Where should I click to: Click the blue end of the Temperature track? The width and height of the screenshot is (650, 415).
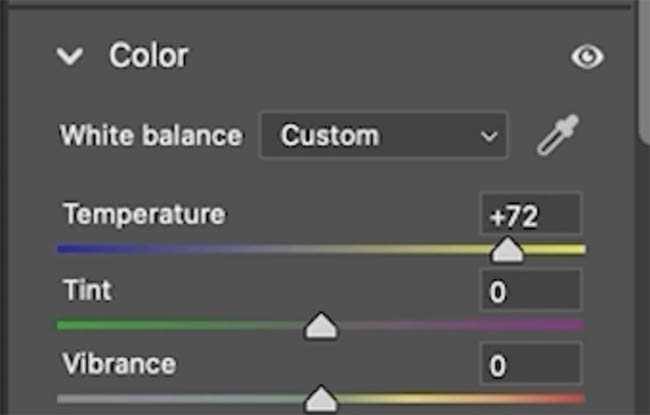click(66, 249)
